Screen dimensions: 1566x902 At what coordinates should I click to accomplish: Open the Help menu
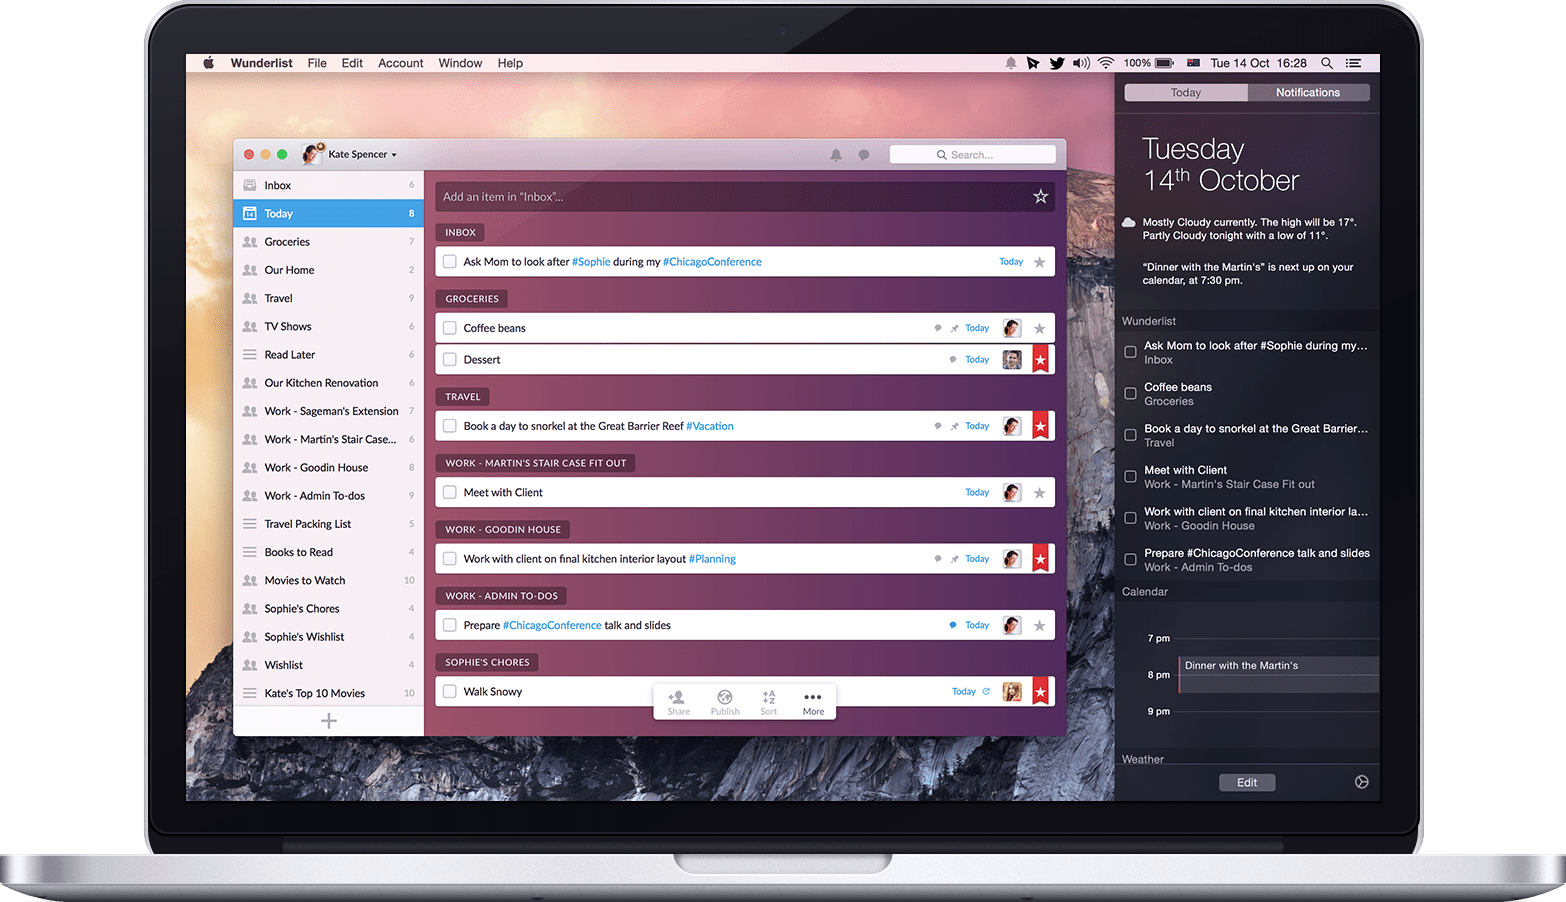(x=510, y=63)
